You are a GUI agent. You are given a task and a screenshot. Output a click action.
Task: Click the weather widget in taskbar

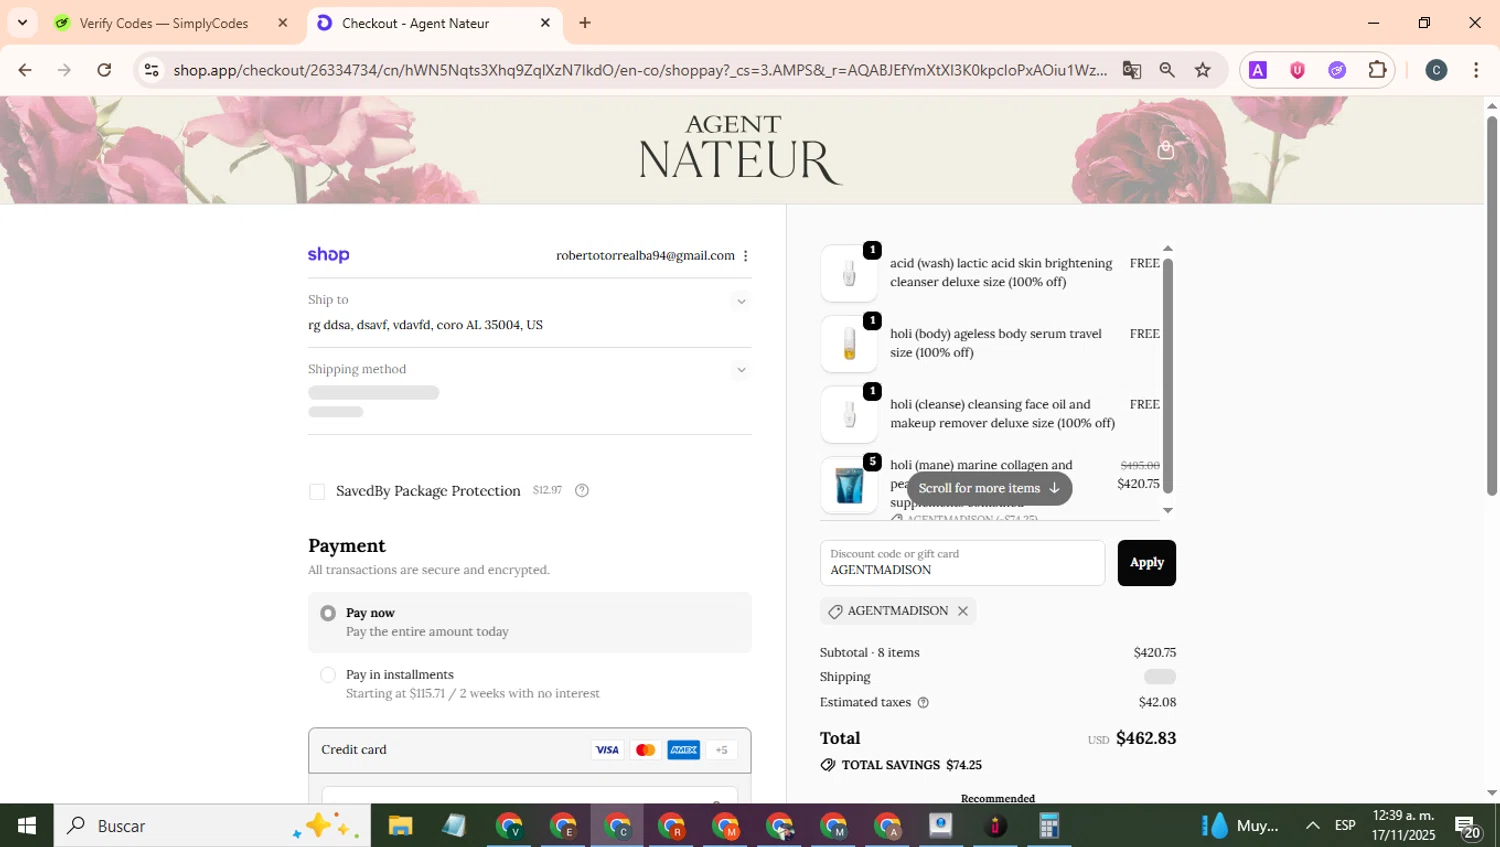click(x=1240, y=826)
